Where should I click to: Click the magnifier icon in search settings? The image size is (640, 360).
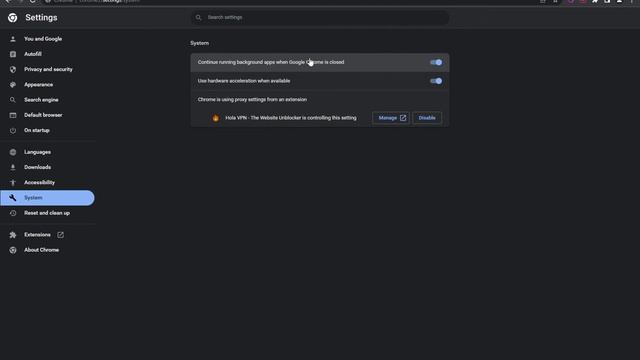198,18
